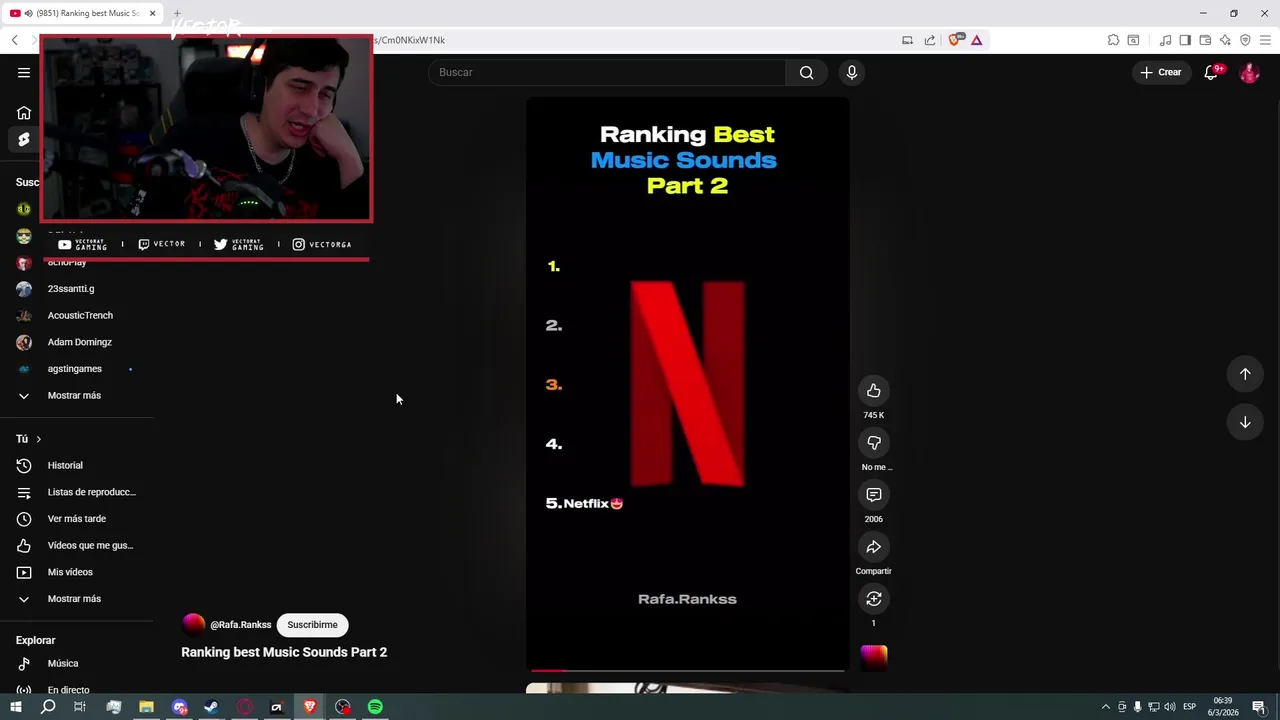The image size is (1280, 720).
Task: Go to the previous Short with up arrow
Action: pyautogui.click(x=1245, y=374)
